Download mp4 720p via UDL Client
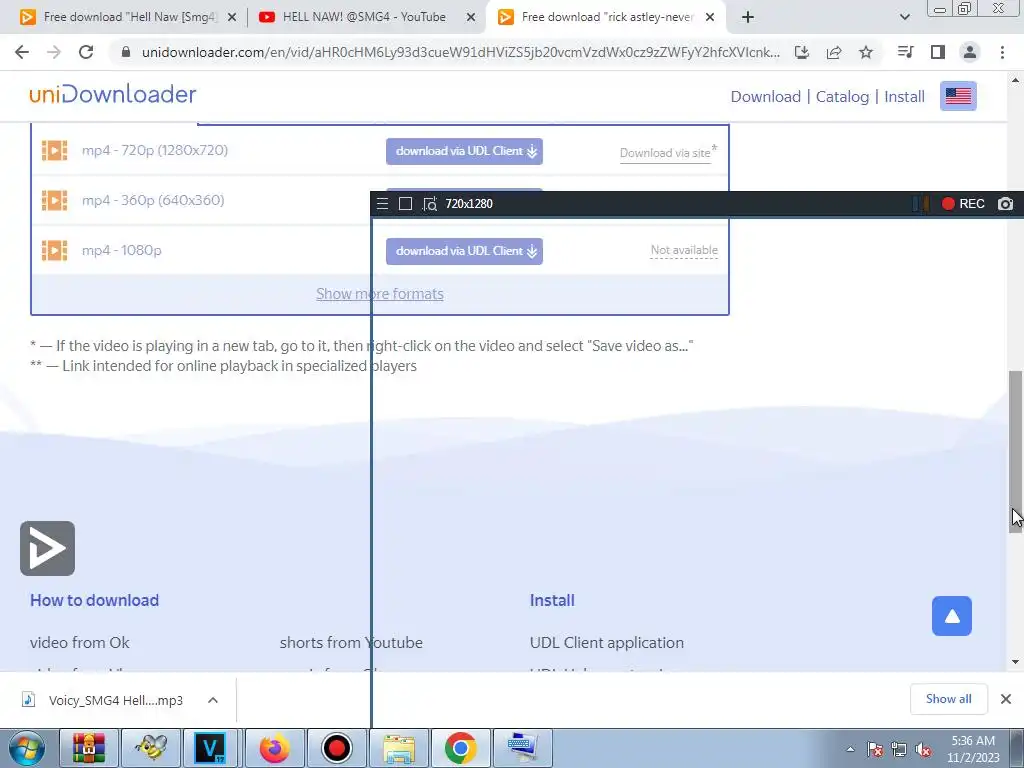Image resolution: width=1024 pixels, height=768 pixels. pyautogui.click(x=464, y=151)
